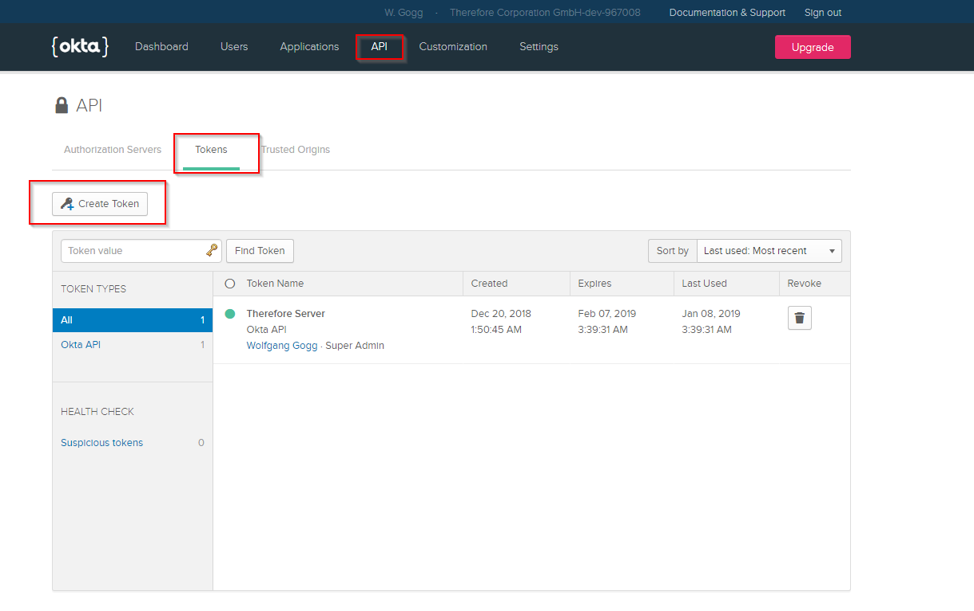
Task: Click Sign out in top bar
Action: 822,13
